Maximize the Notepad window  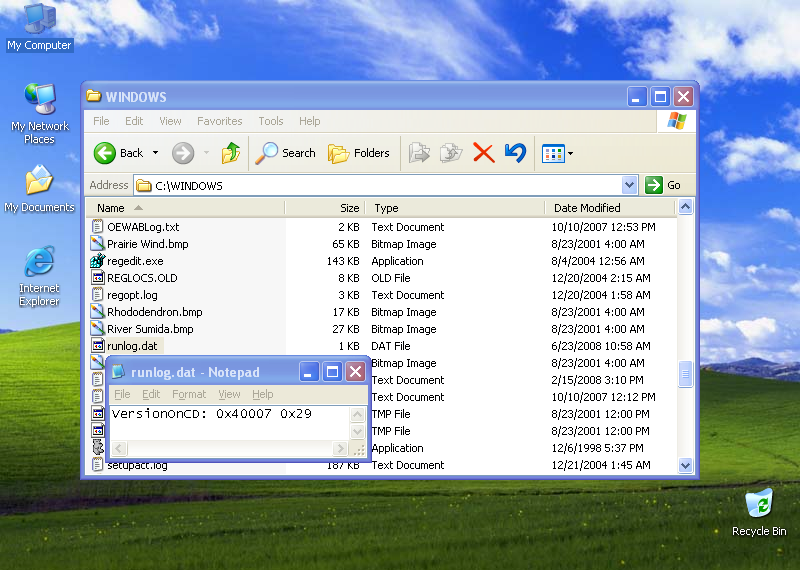[332, 372]
